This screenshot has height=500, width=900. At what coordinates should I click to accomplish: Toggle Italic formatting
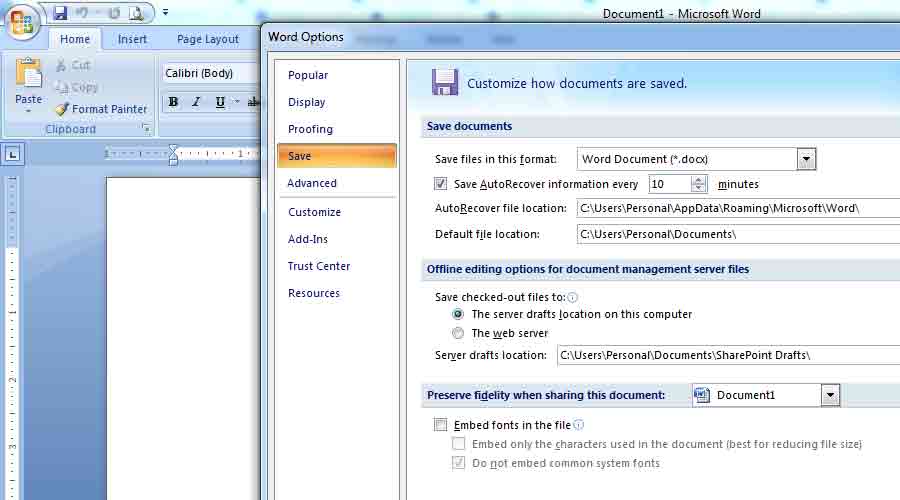coord(196,102)
